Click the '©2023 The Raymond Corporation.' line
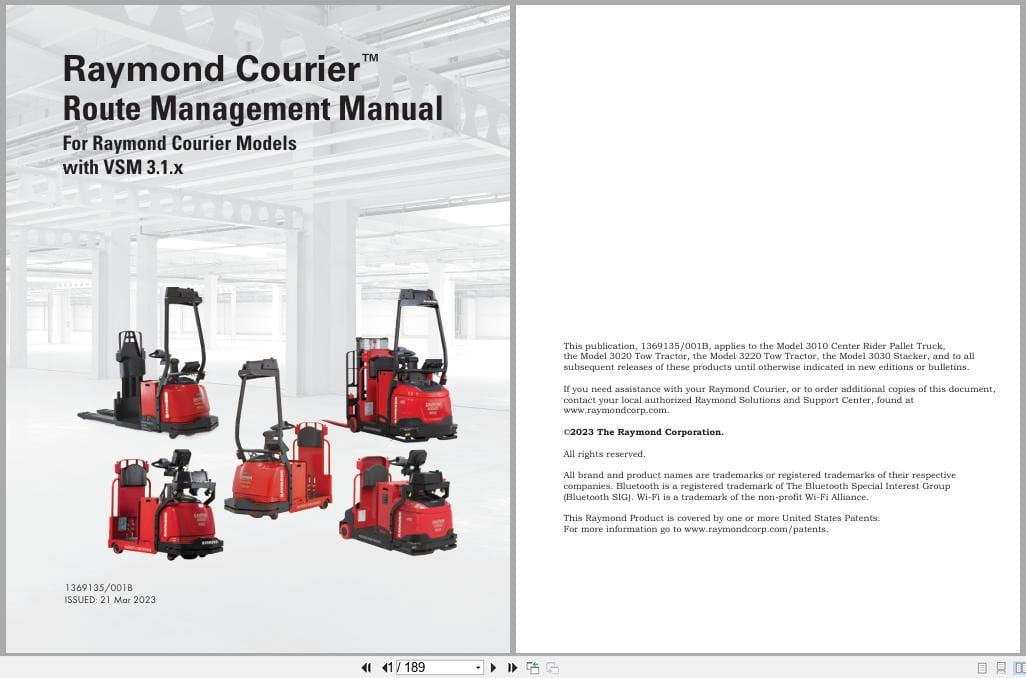Viewport: 1026px width, 678px height. (x=643, y=432)
